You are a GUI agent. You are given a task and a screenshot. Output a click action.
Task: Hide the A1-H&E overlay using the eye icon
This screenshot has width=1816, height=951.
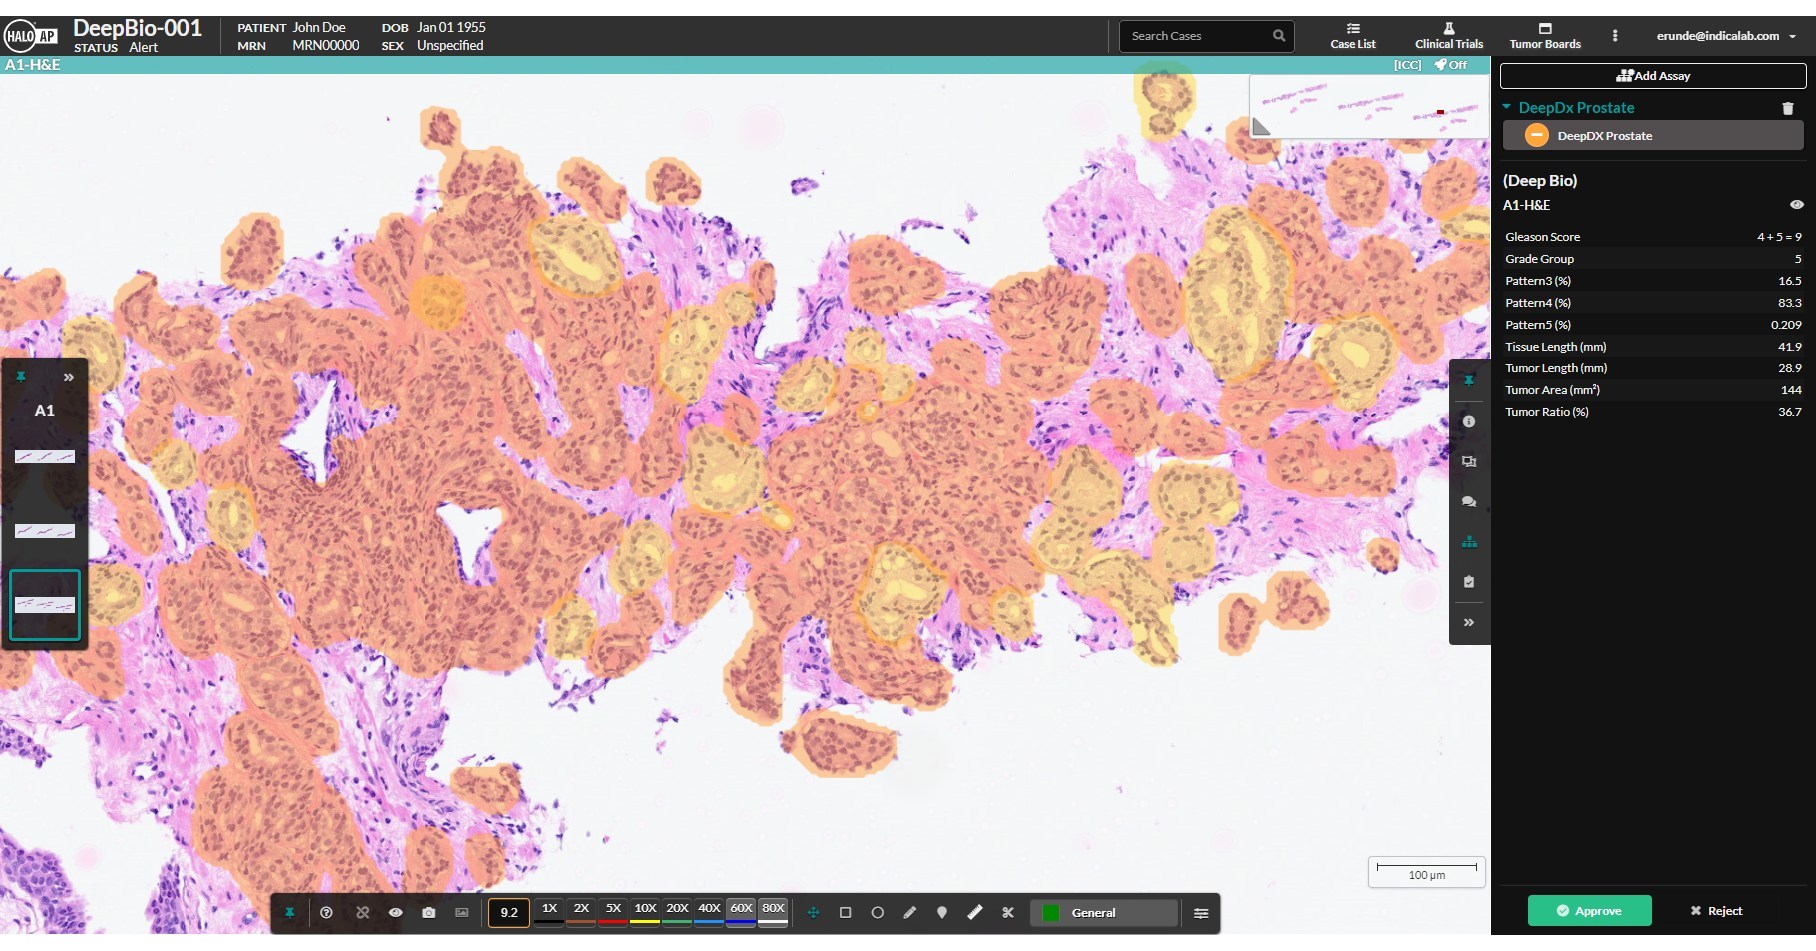[x=1797, y=204]
